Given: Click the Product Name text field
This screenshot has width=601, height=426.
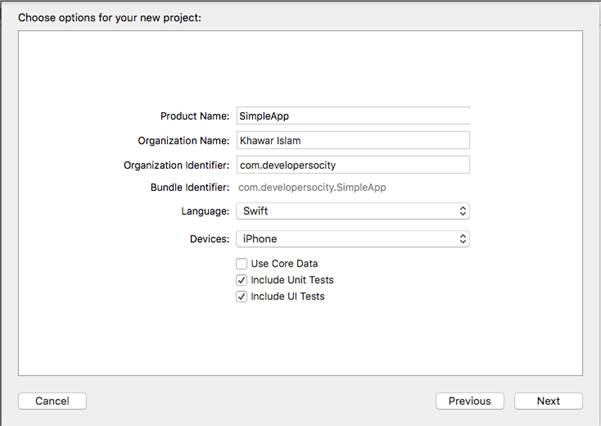Looking at the screenshot, I should (x=353, y=116).
